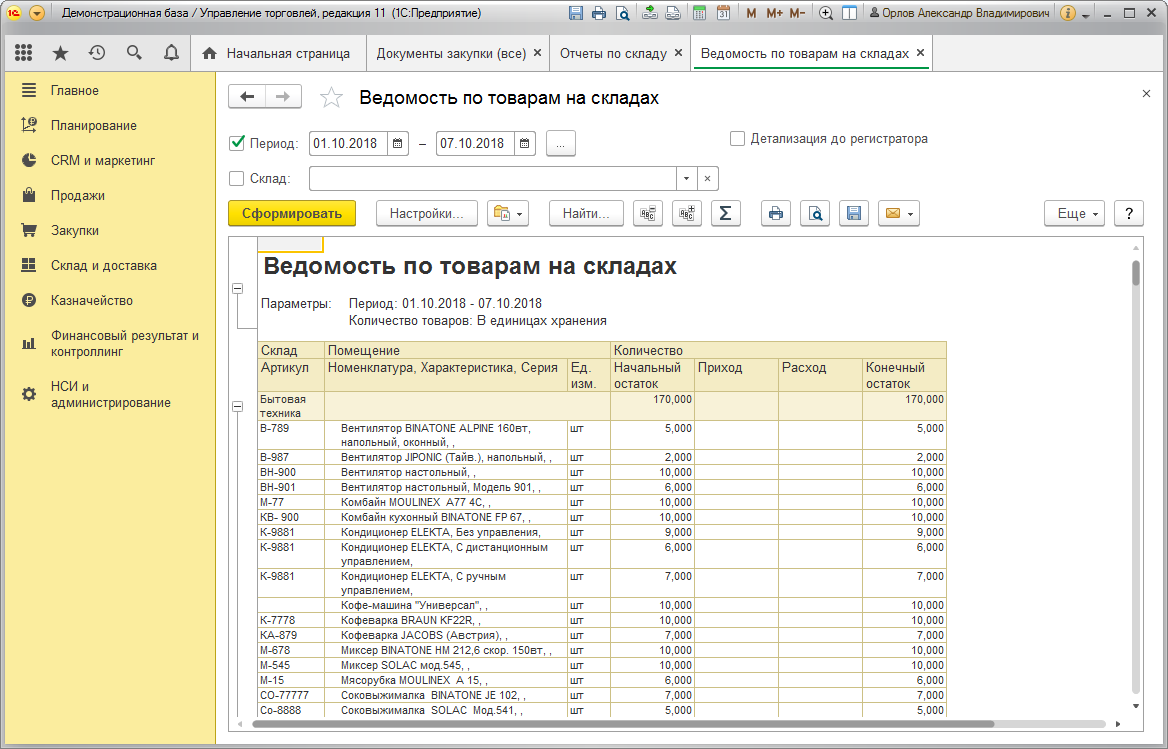Open the Настройки dialog
1168x749 pixels.
tap(427, 213)
